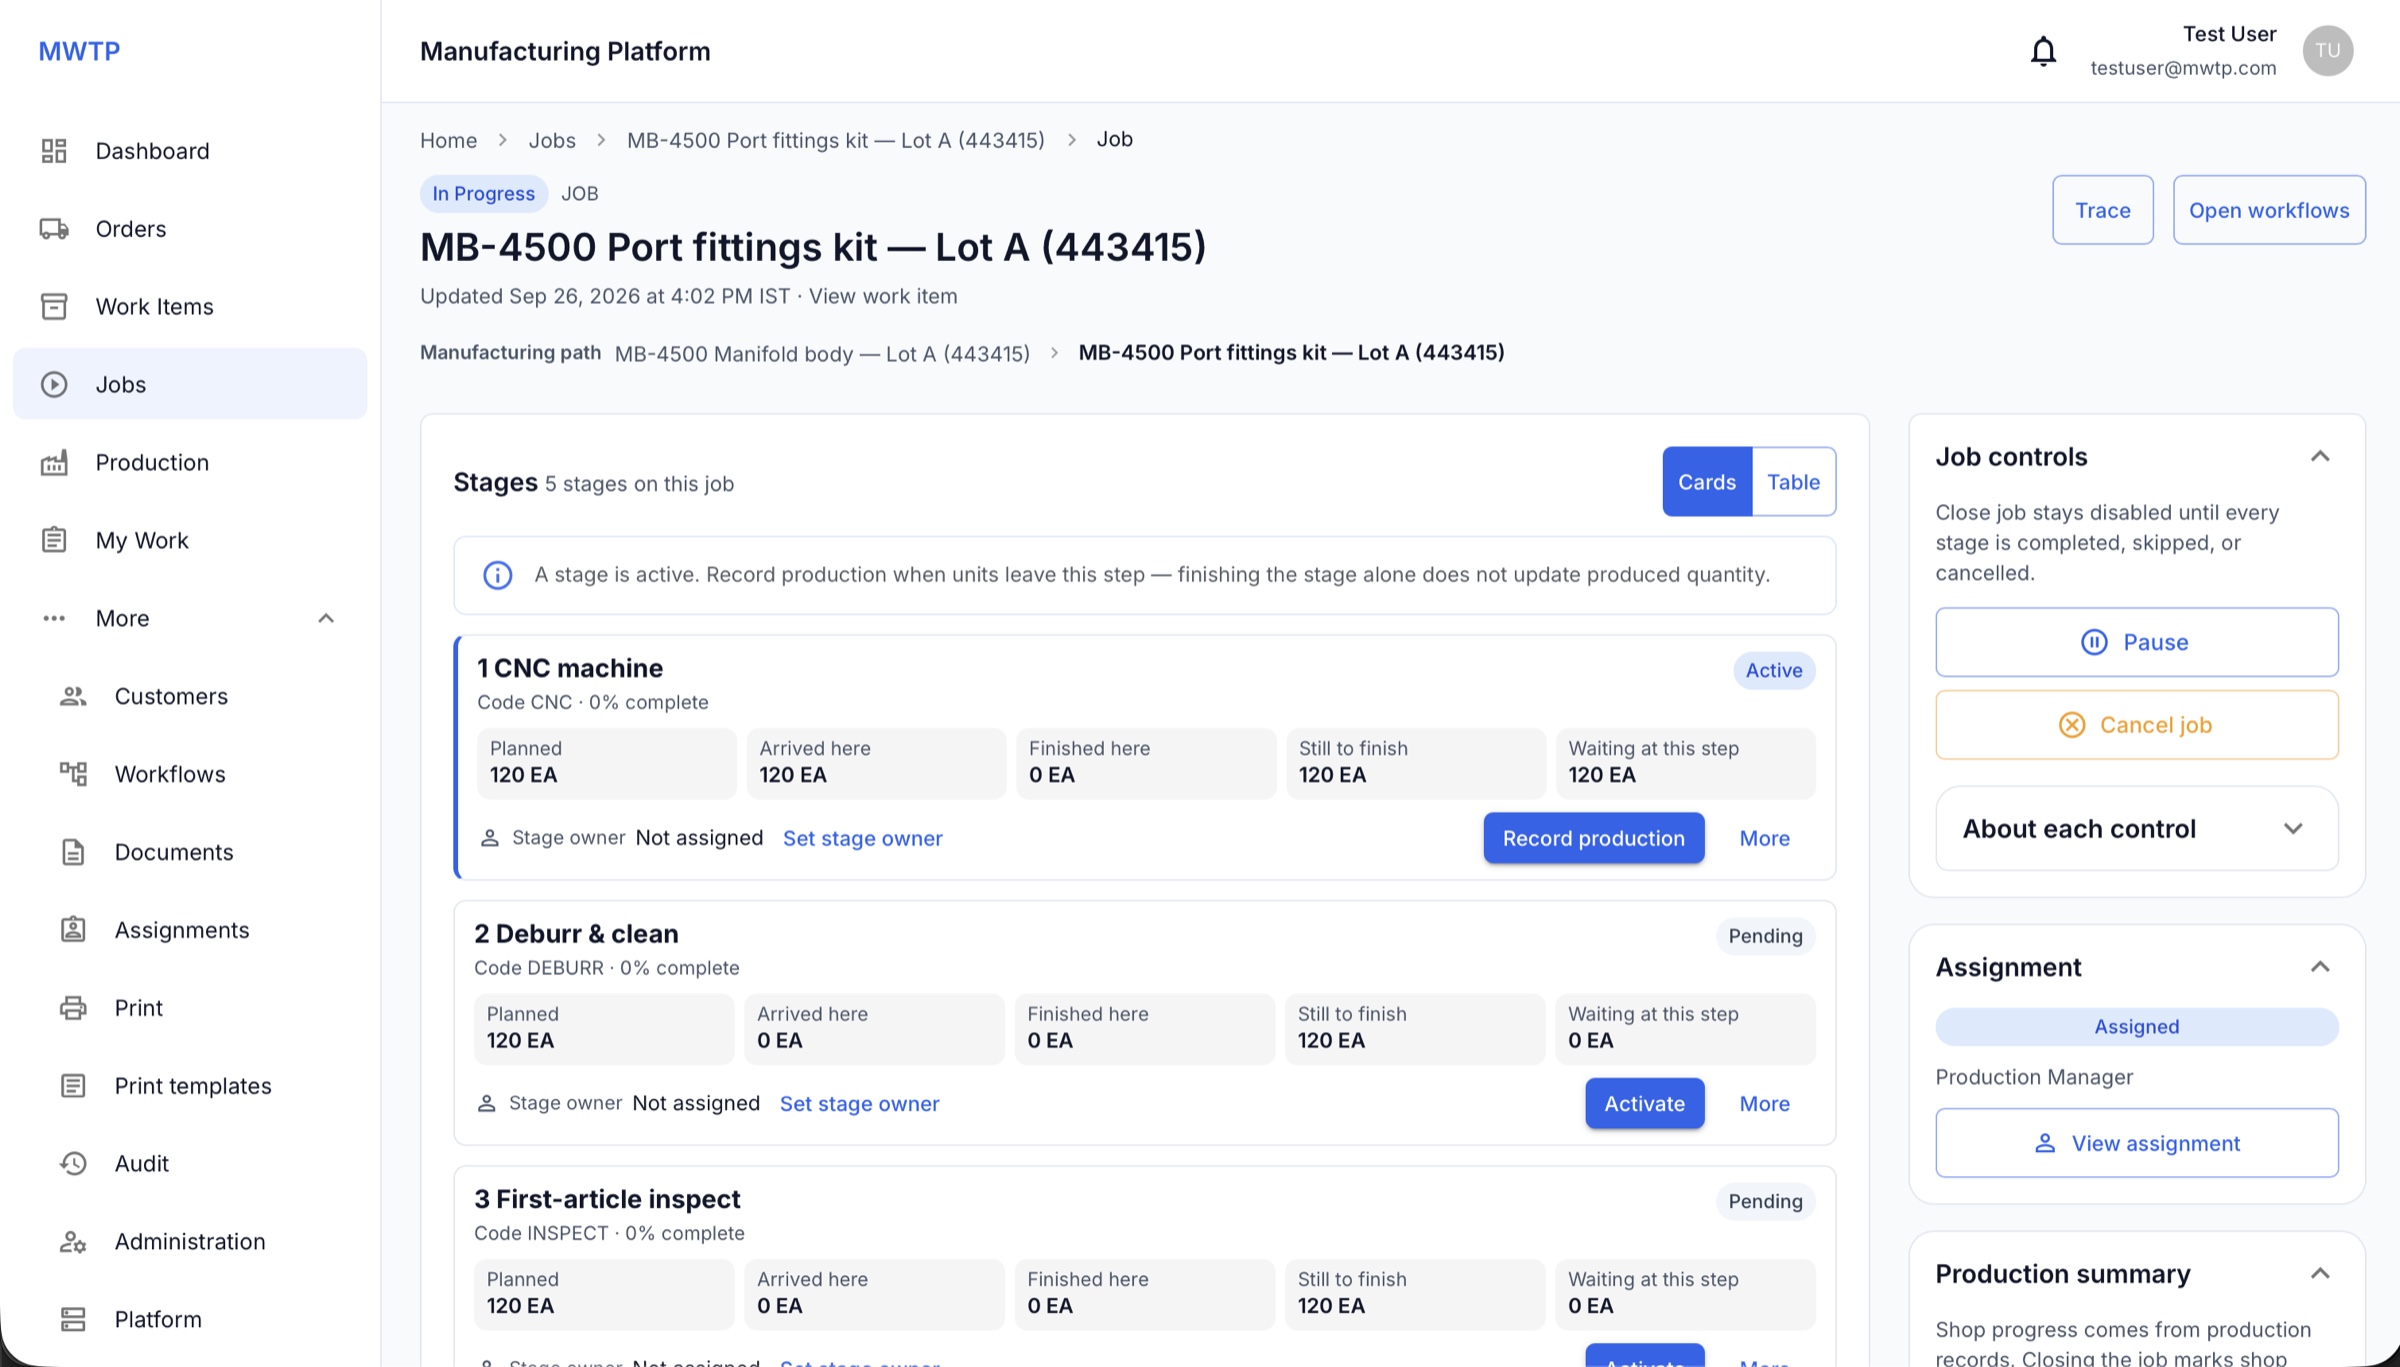Screen dimensions: 2400x1367
Task: Click the Production factory icon
Action: (x=54, y=462)
